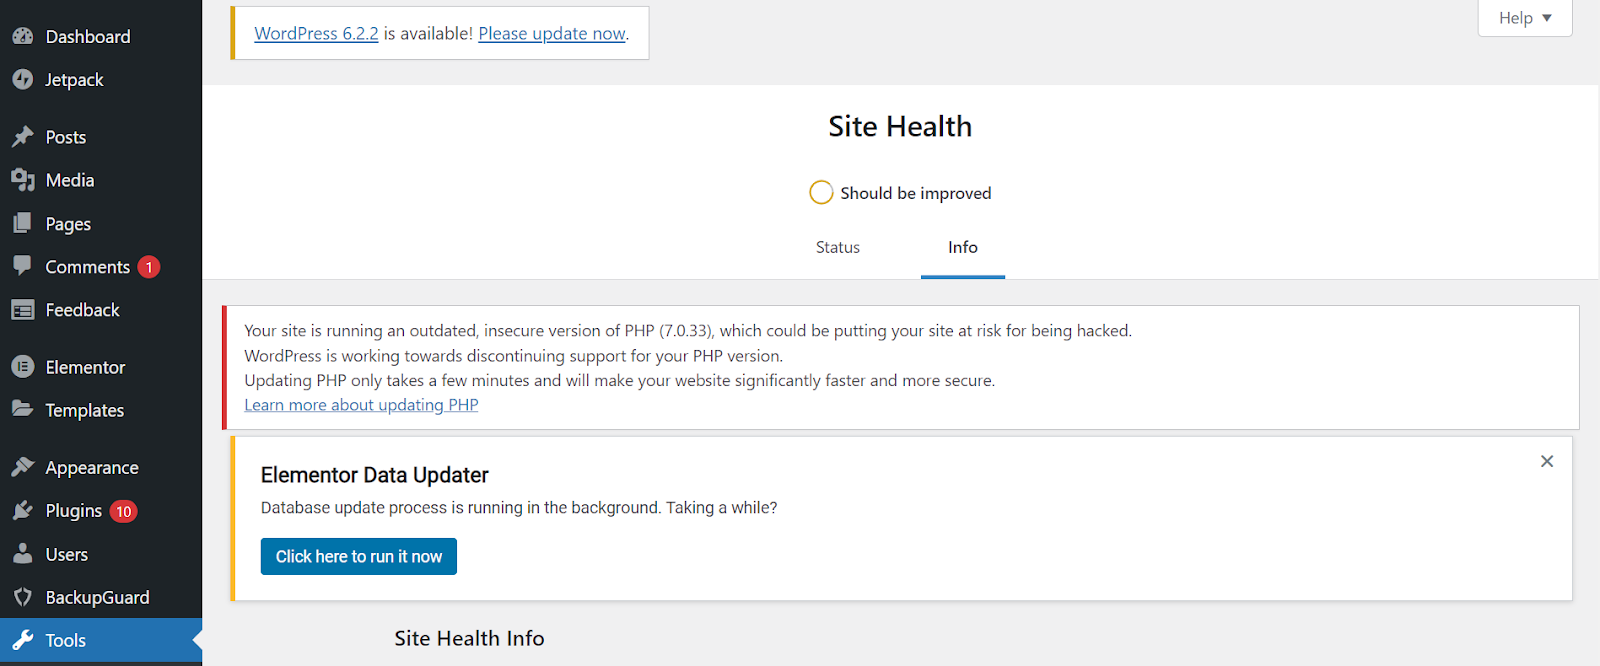
Task: Open the Posts section
Action: point(64,136)
